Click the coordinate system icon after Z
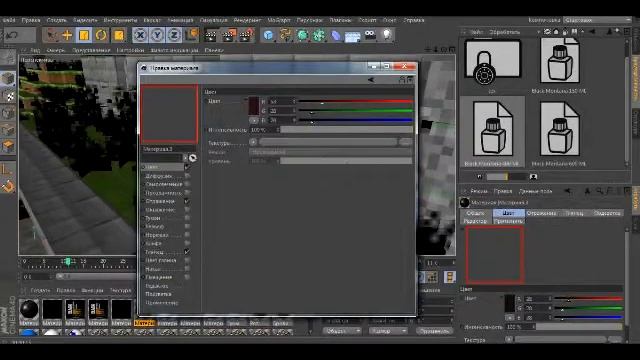Viewport: 640px width, 360px height. tap(191, 36)
